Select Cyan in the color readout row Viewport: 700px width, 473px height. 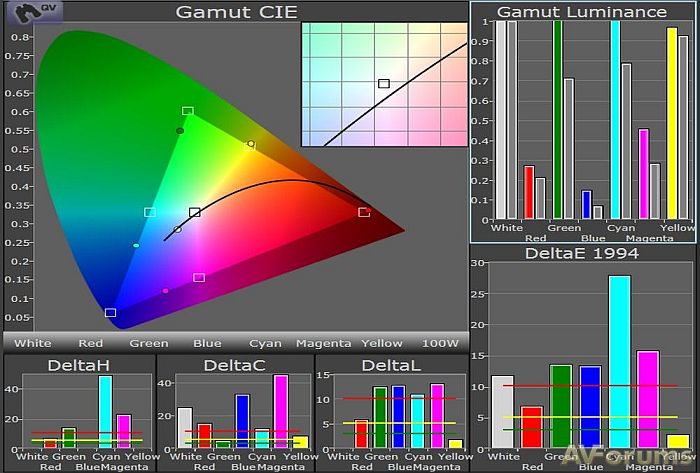click(x=265, y=343)
